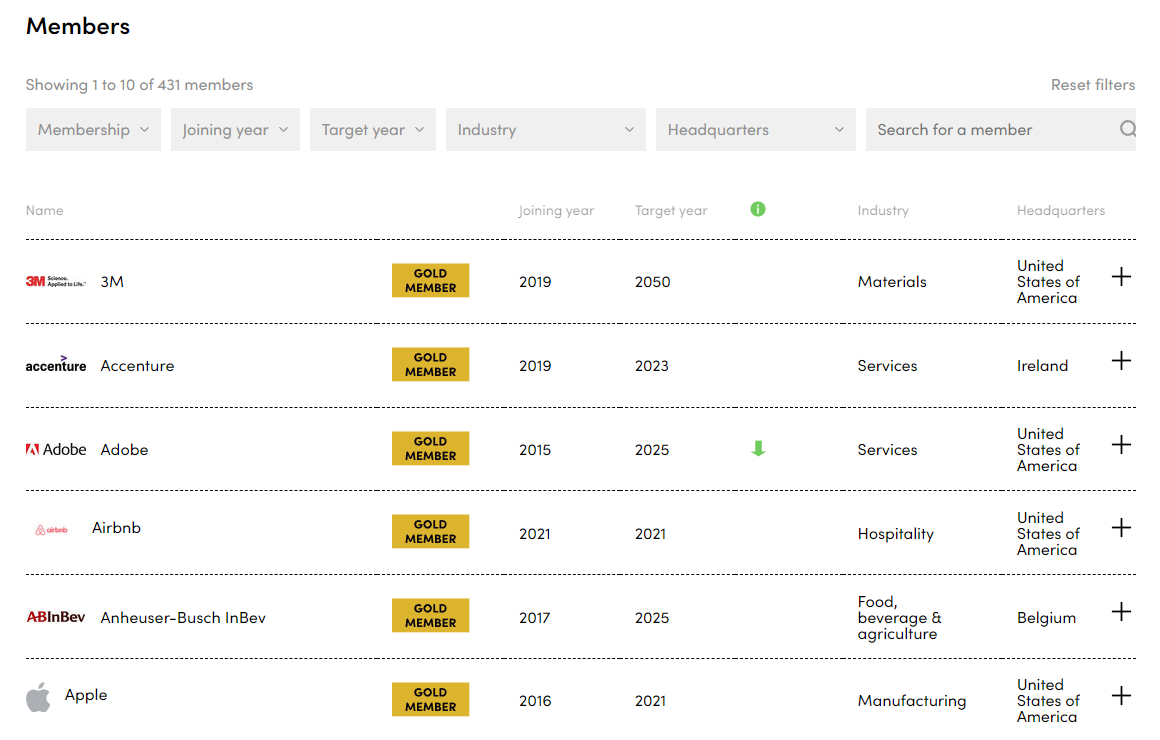The width and height of the screenshot is (1160, 740).
Task: Click the ABInBev logo
Action: click(x=56, y=617)
